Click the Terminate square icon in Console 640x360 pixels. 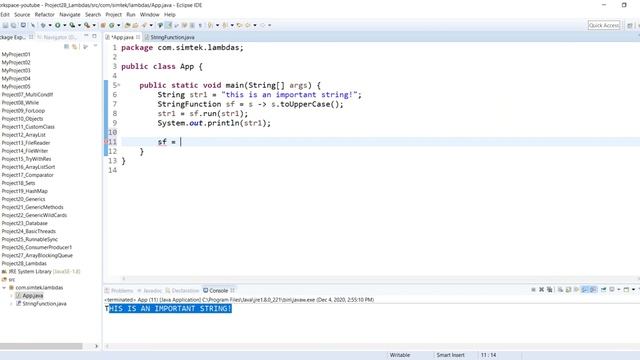(533, 290)
